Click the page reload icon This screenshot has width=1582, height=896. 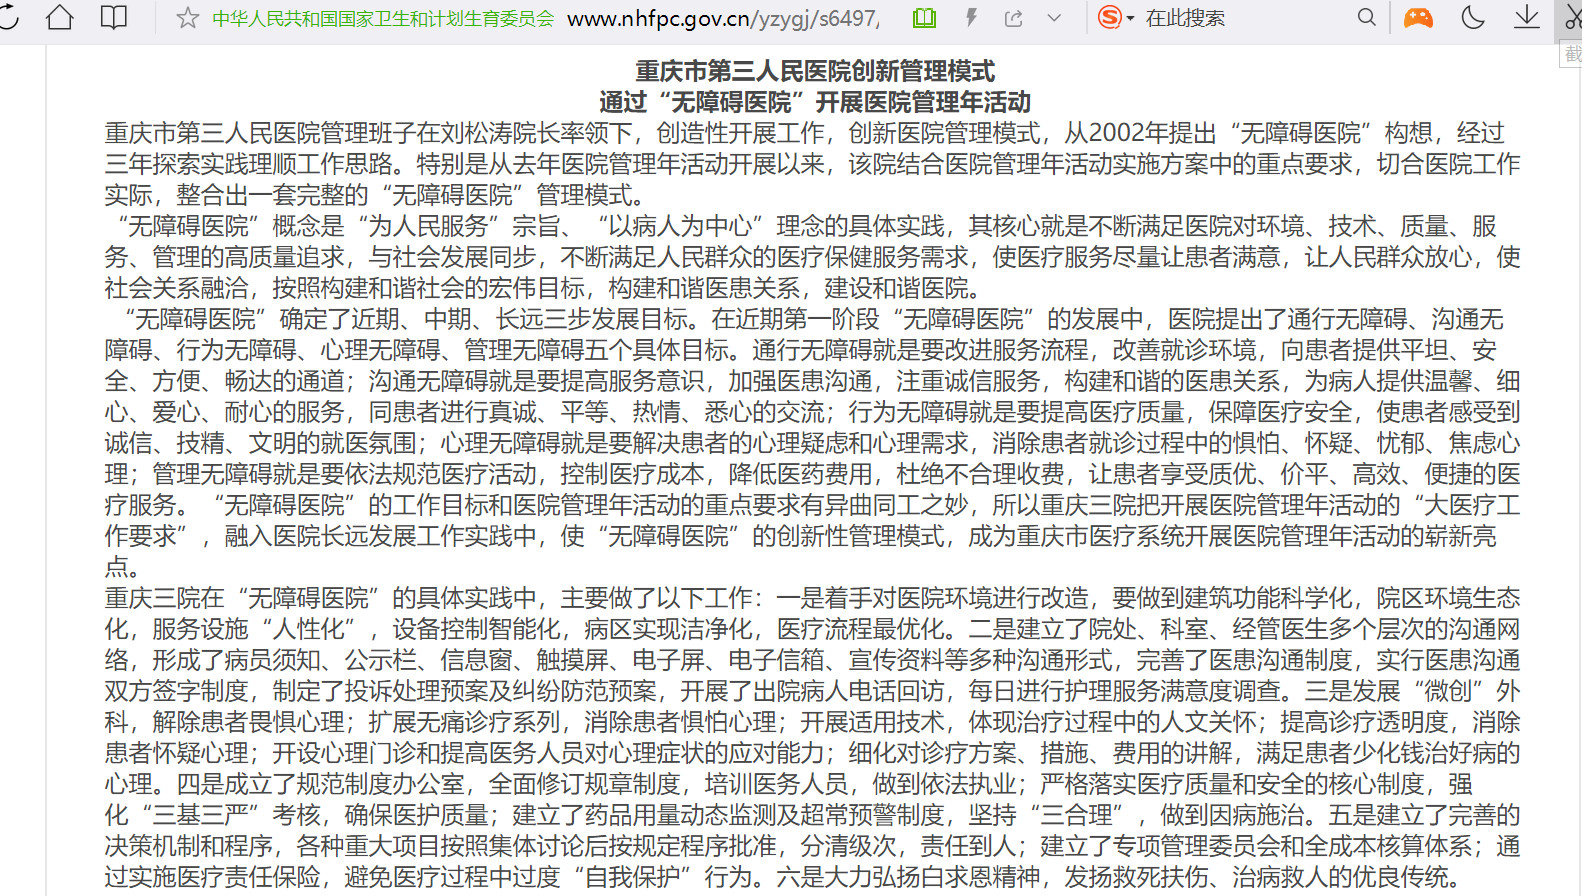(x=8, y=18)
